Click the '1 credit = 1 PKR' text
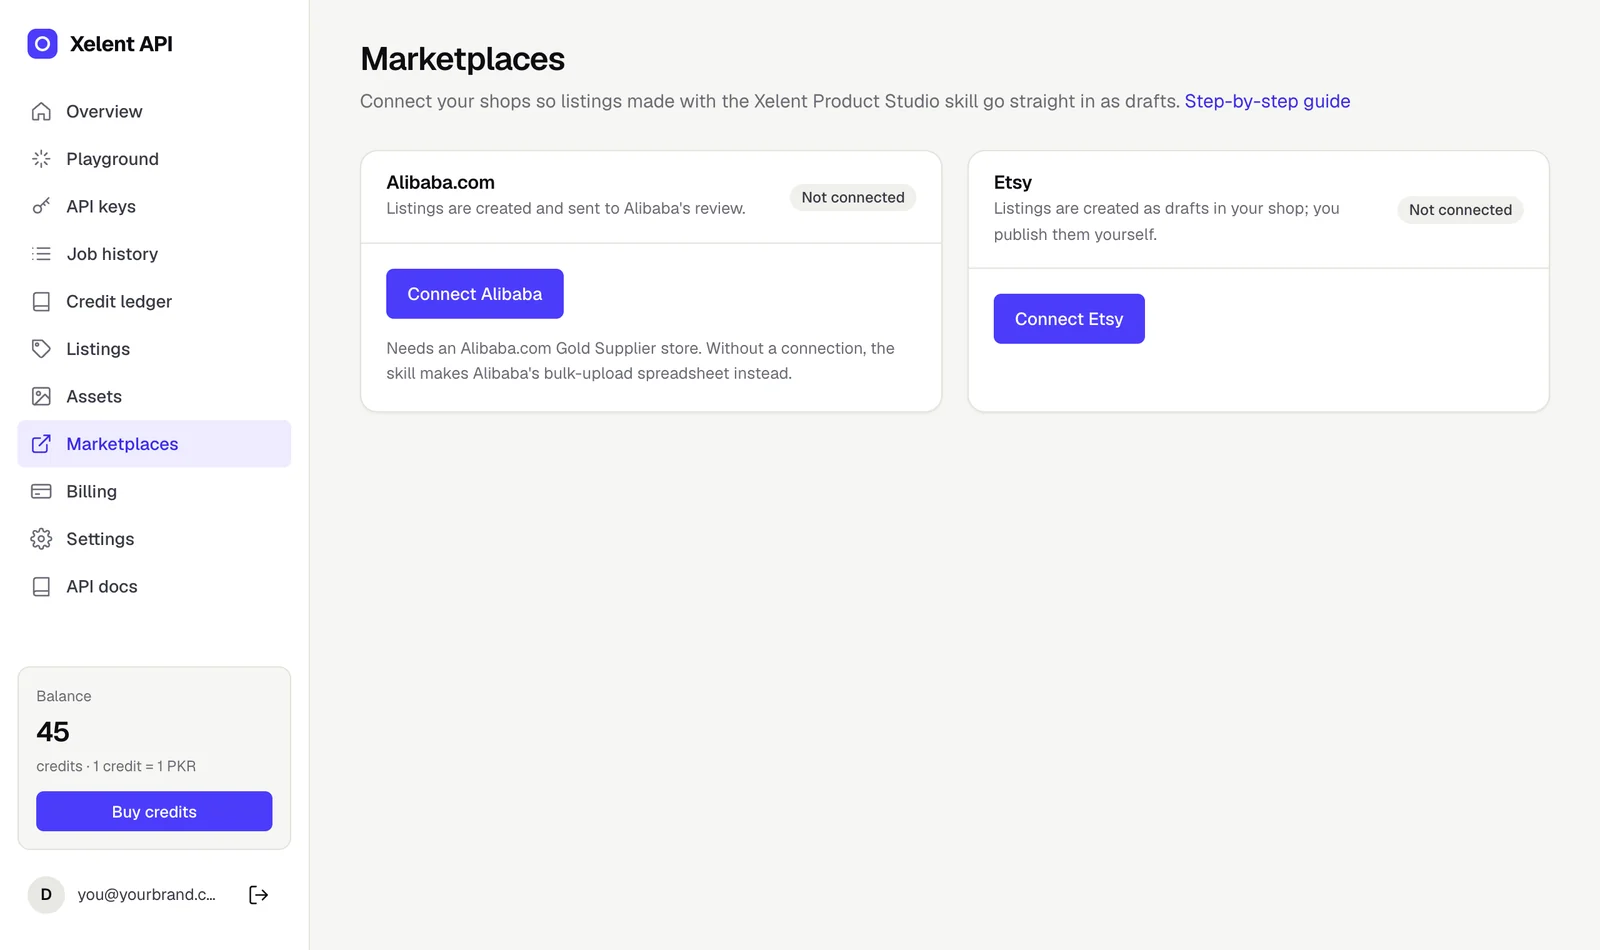 click(x=144, y=766)
